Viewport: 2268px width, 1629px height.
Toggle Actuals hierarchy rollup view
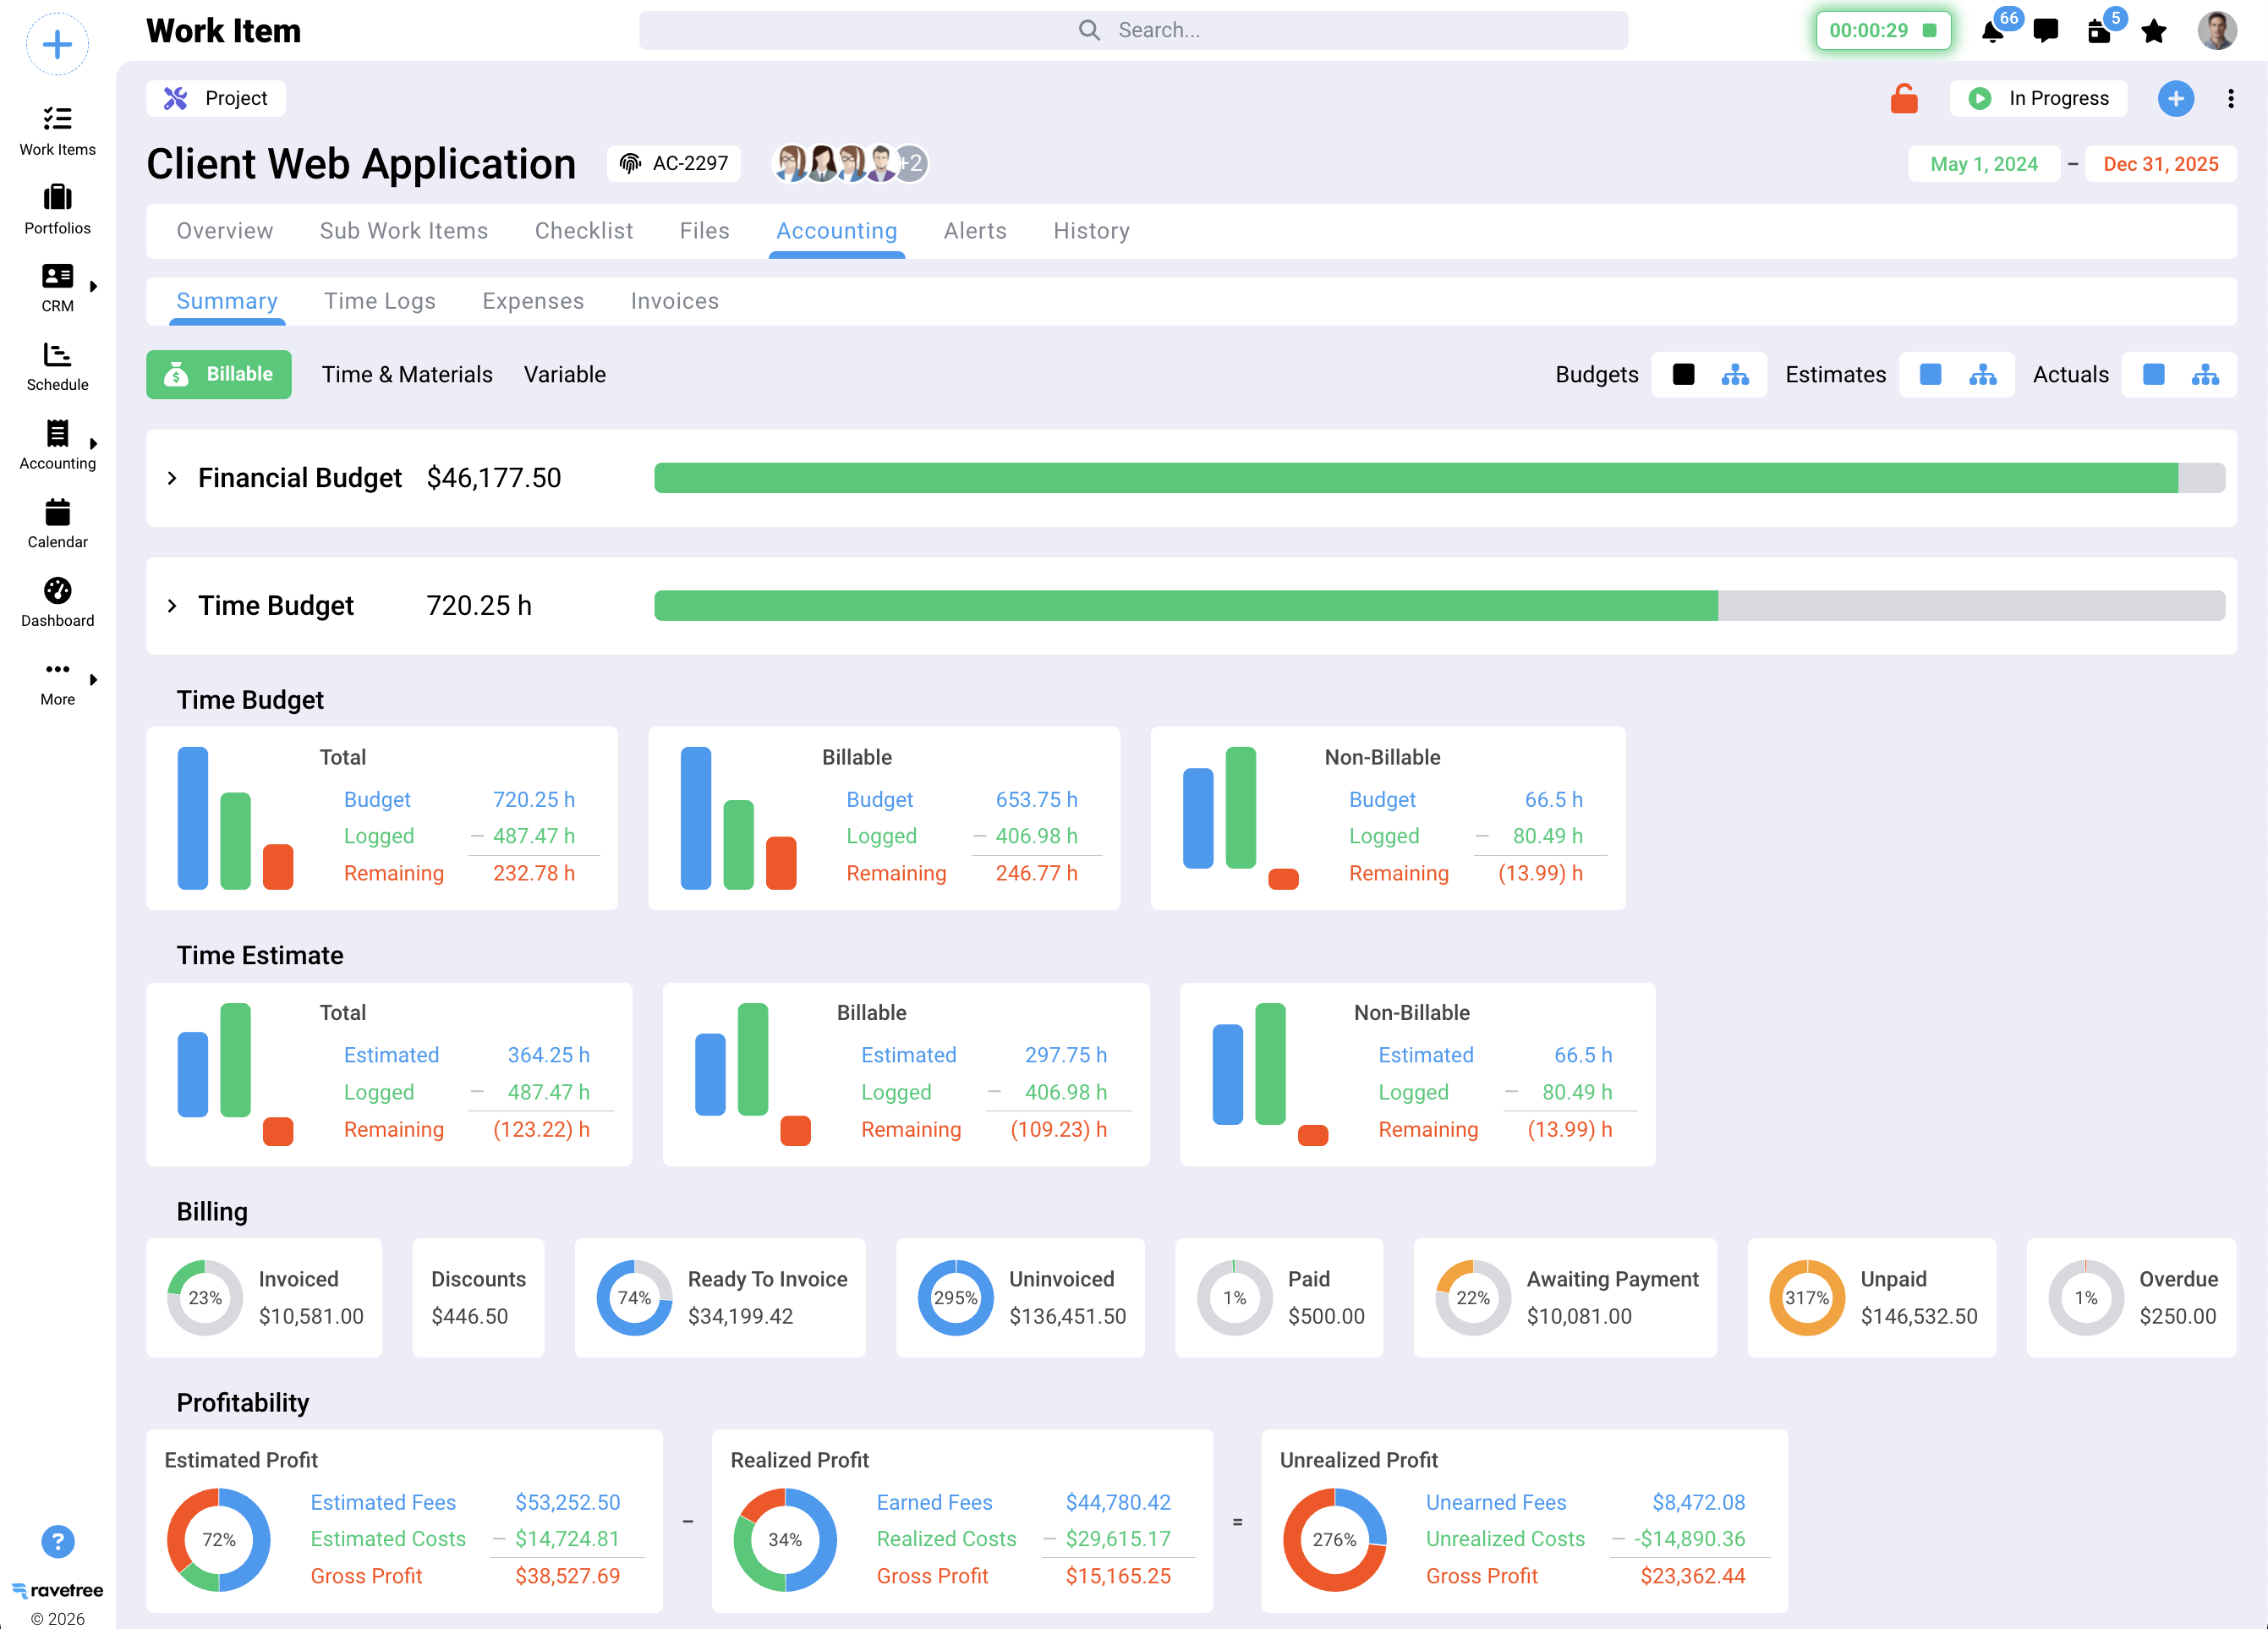click(x=2204, y=374)
